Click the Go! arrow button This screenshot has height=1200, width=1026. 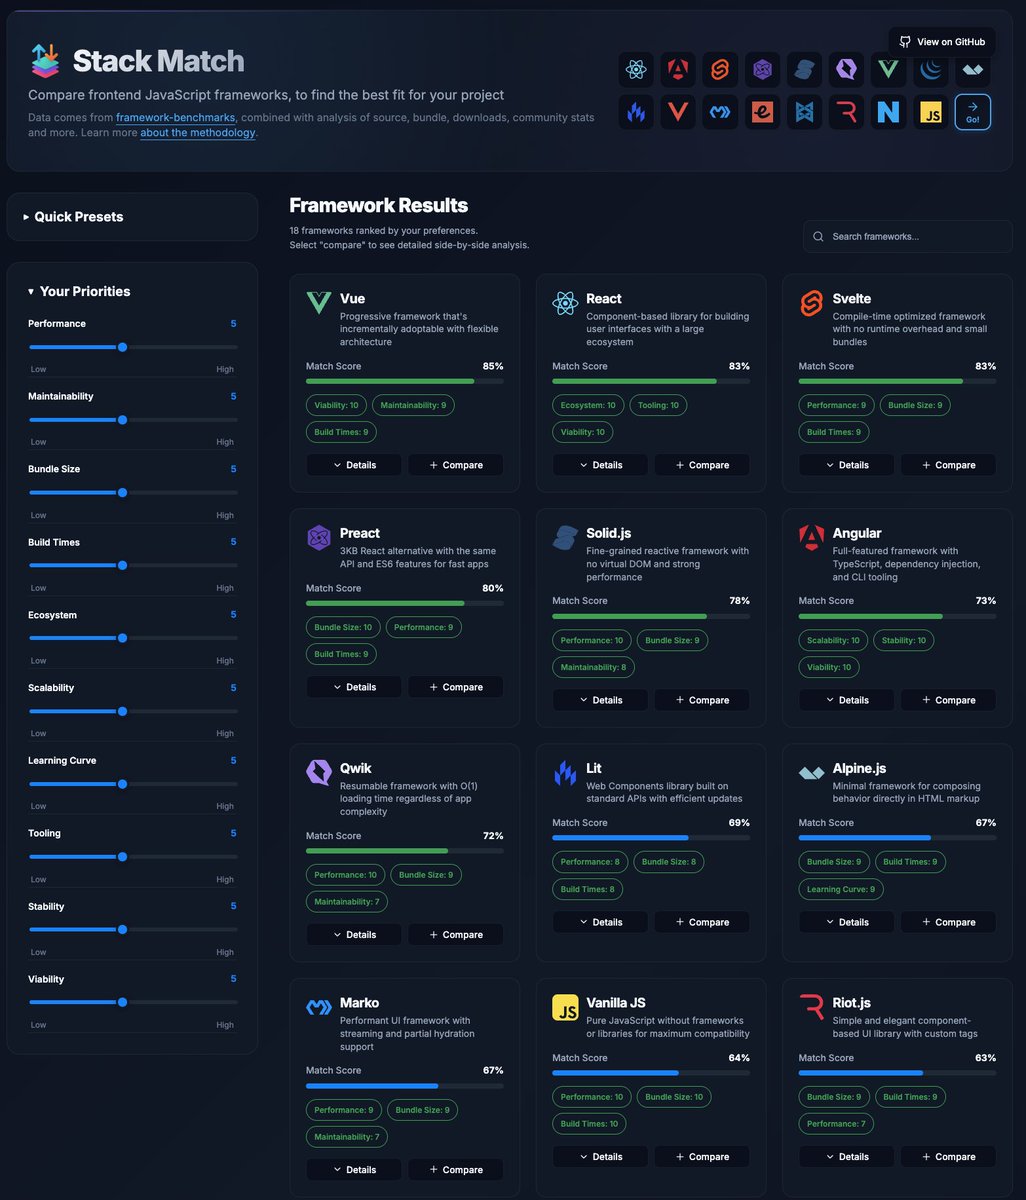973,111
